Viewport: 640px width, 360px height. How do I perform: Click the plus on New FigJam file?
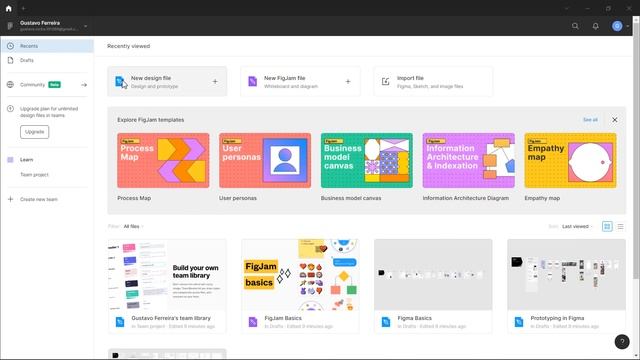pos(348,82)
